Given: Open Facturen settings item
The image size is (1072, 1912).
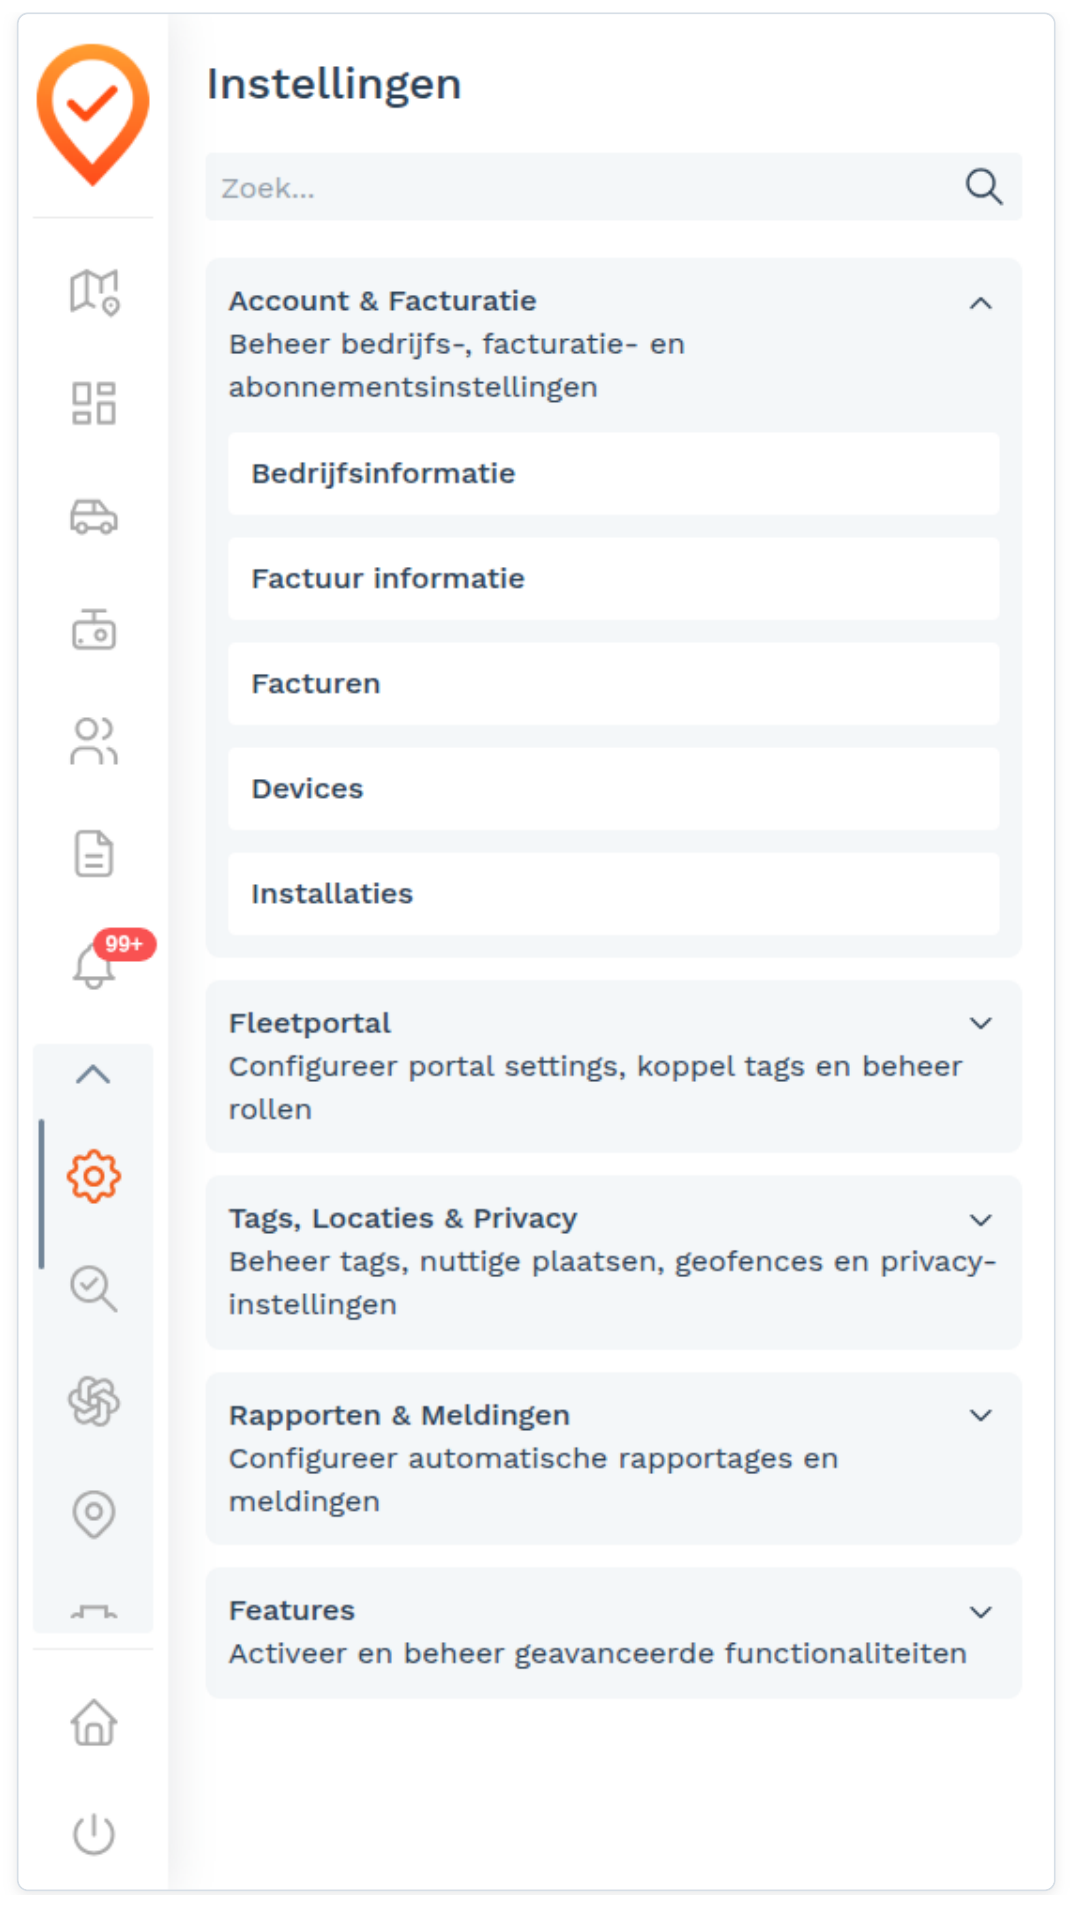Looking at the screenshot, I should pyautogui.click(x=614, y=684).
